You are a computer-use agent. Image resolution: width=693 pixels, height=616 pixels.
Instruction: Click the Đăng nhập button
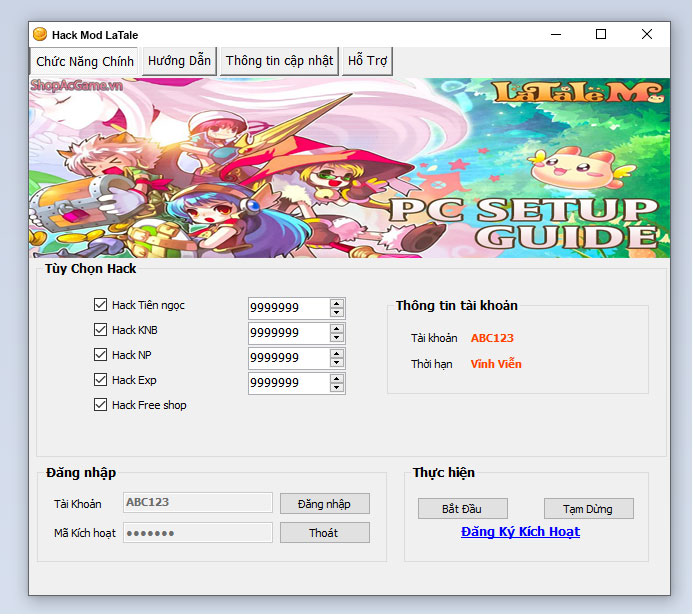(324, 504)
